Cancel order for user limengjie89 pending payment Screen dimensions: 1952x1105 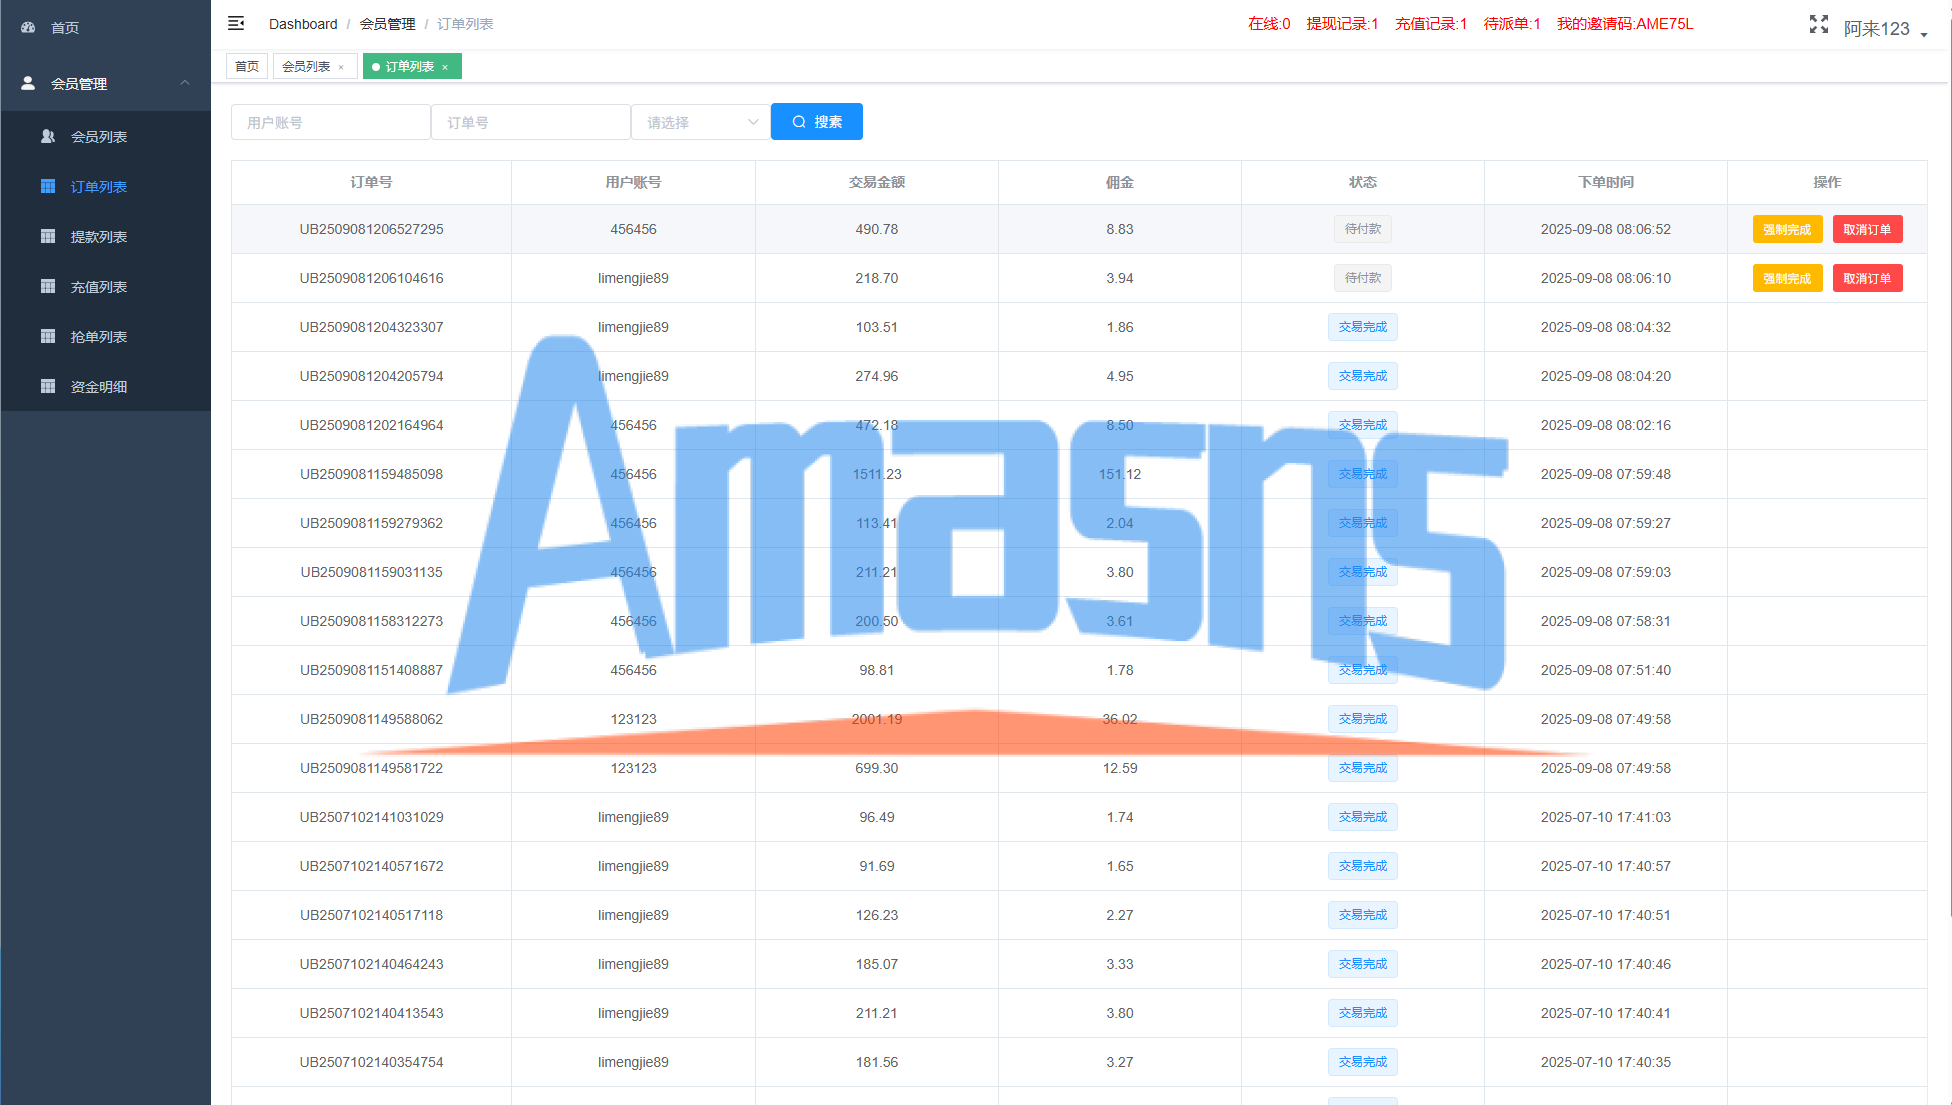click(x=1866, y=279)
